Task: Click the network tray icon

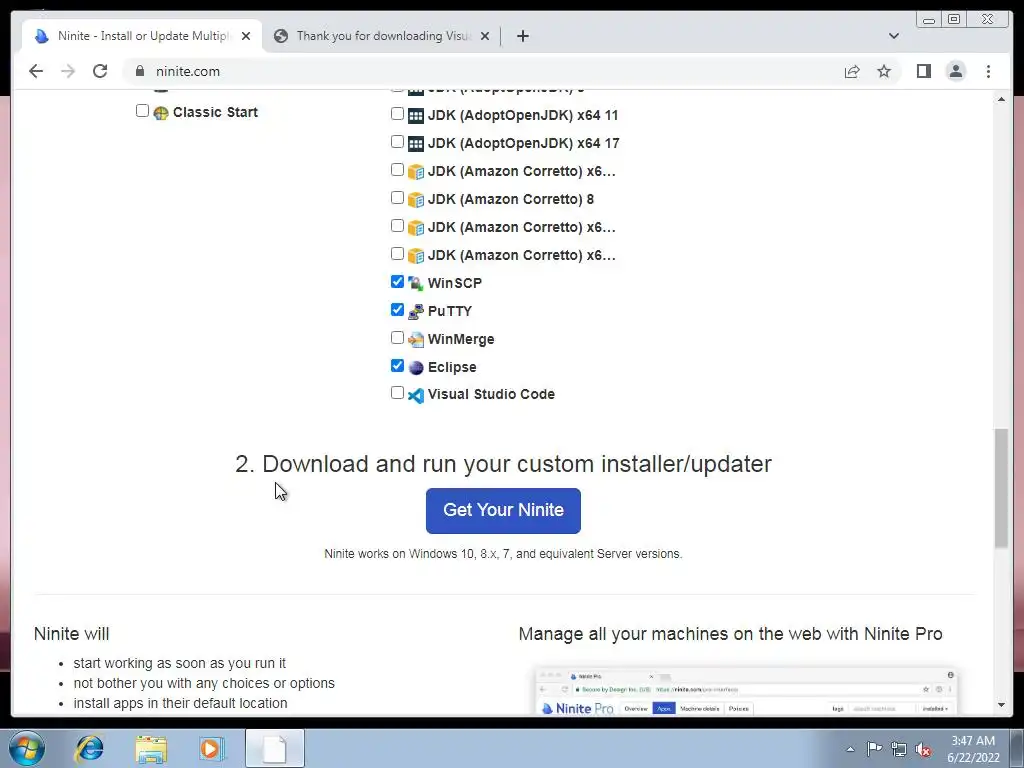Action: [899, 749]
